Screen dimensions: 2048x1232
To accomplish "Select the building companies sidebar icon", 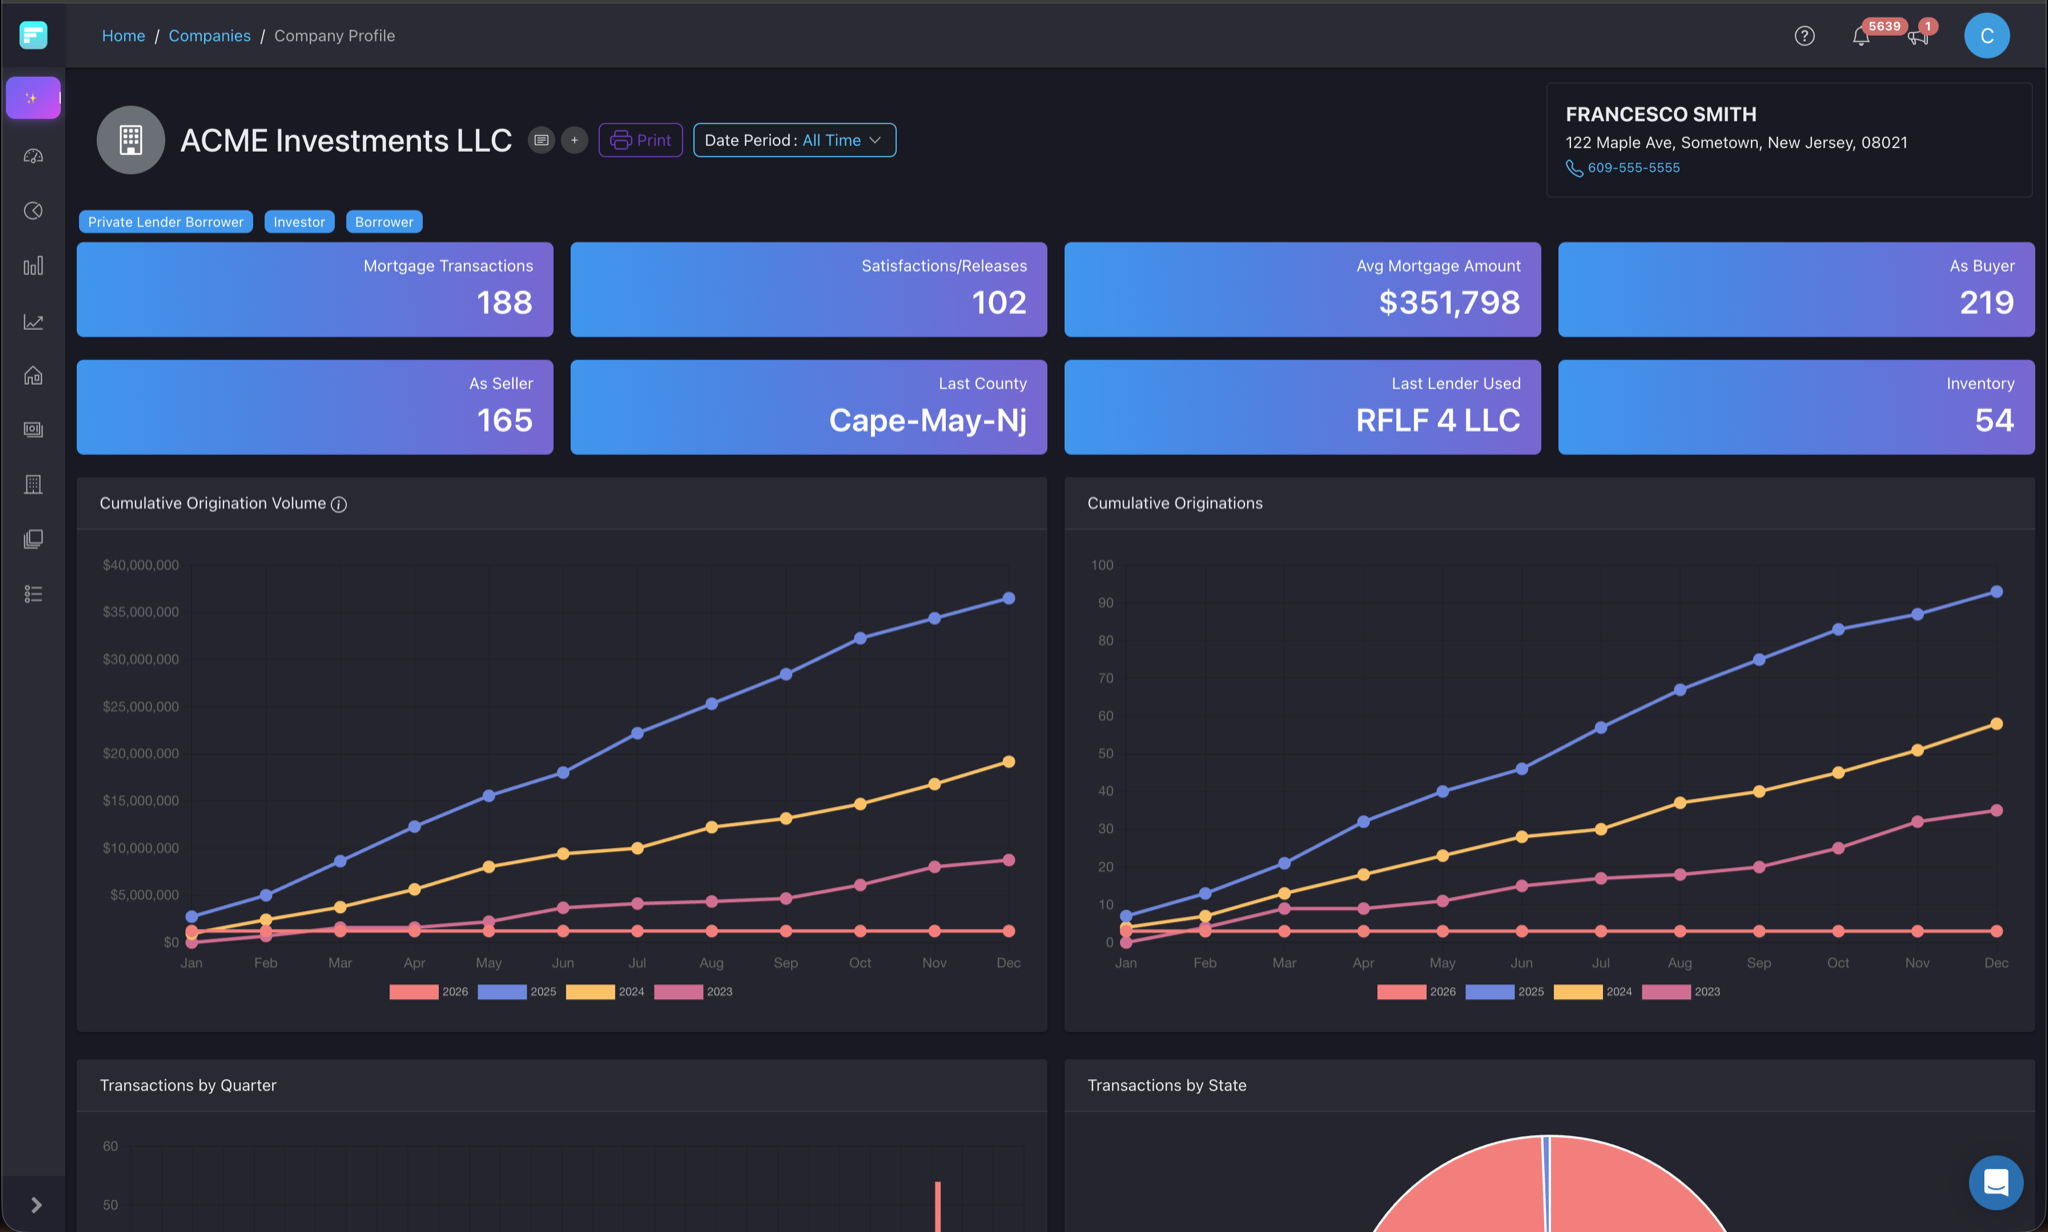I will (33, 484).
